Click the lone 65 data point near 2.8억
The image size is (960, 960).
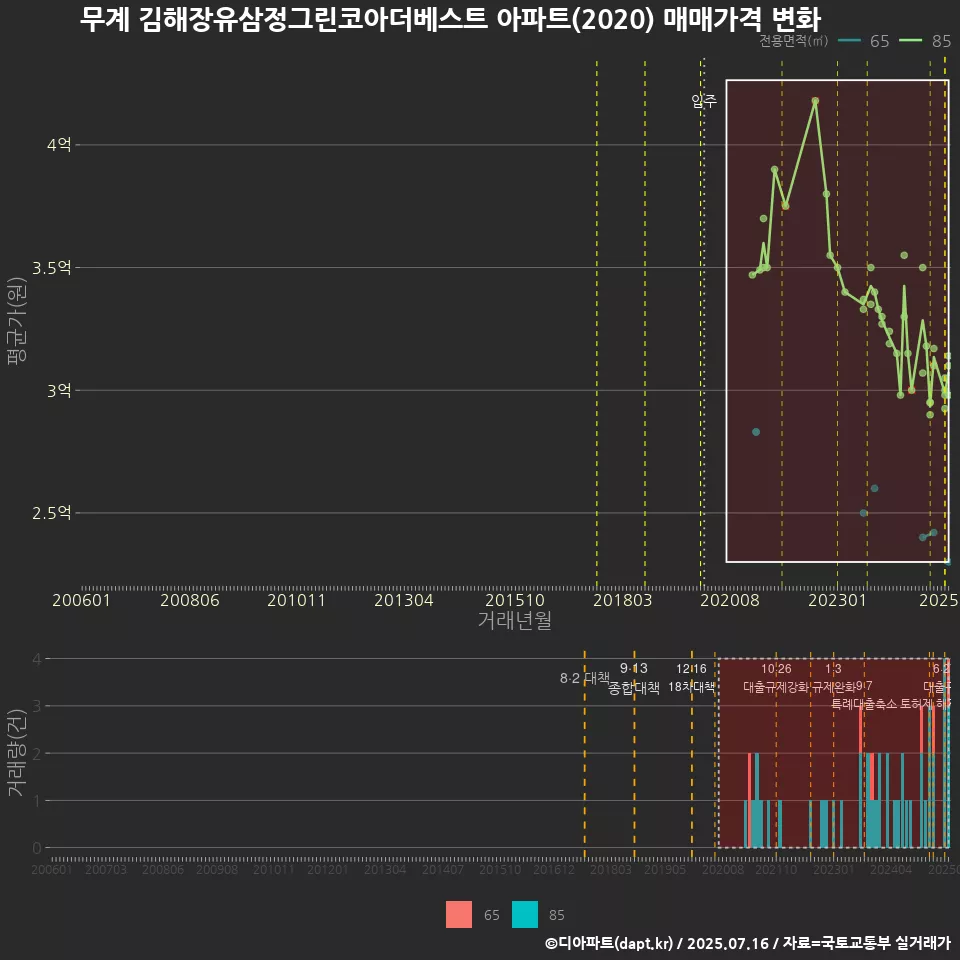click(x=756, y=432)
